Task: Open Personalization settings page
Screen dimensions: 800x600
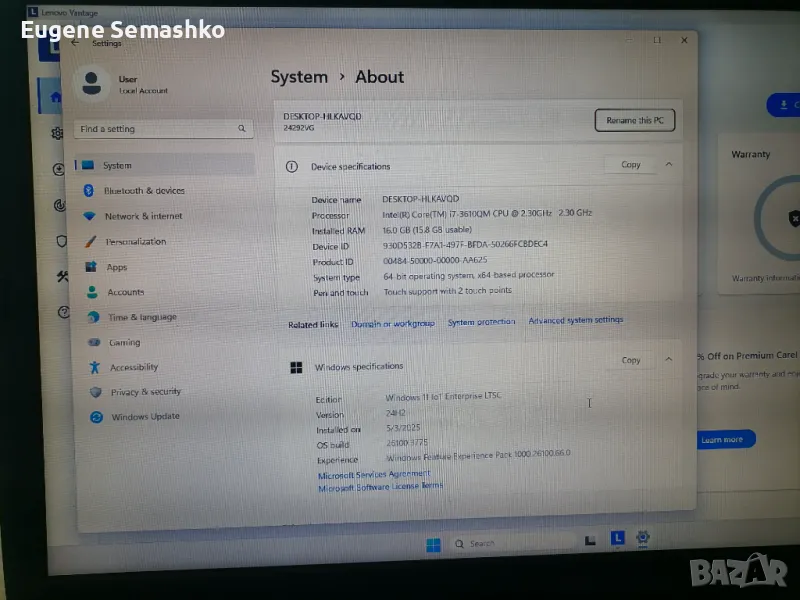Action: pos(135,242)
